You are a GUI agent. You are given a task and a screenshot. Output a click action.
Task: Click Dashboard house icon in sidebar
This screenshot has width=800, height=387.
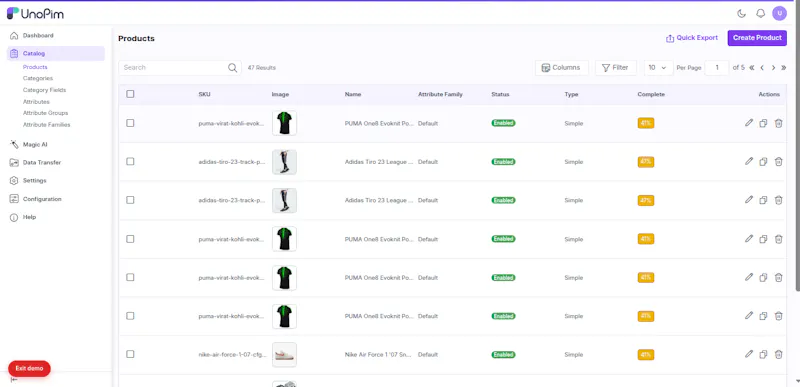tap(14, 36)
